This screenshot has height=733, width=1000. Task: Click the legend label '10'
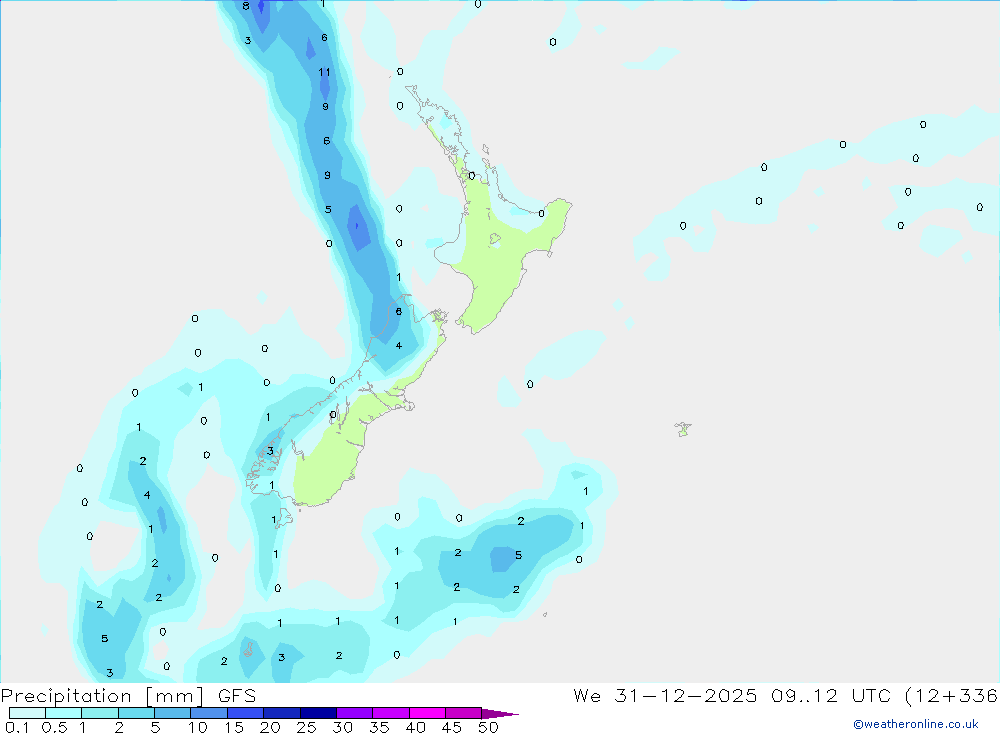[198, 727]
